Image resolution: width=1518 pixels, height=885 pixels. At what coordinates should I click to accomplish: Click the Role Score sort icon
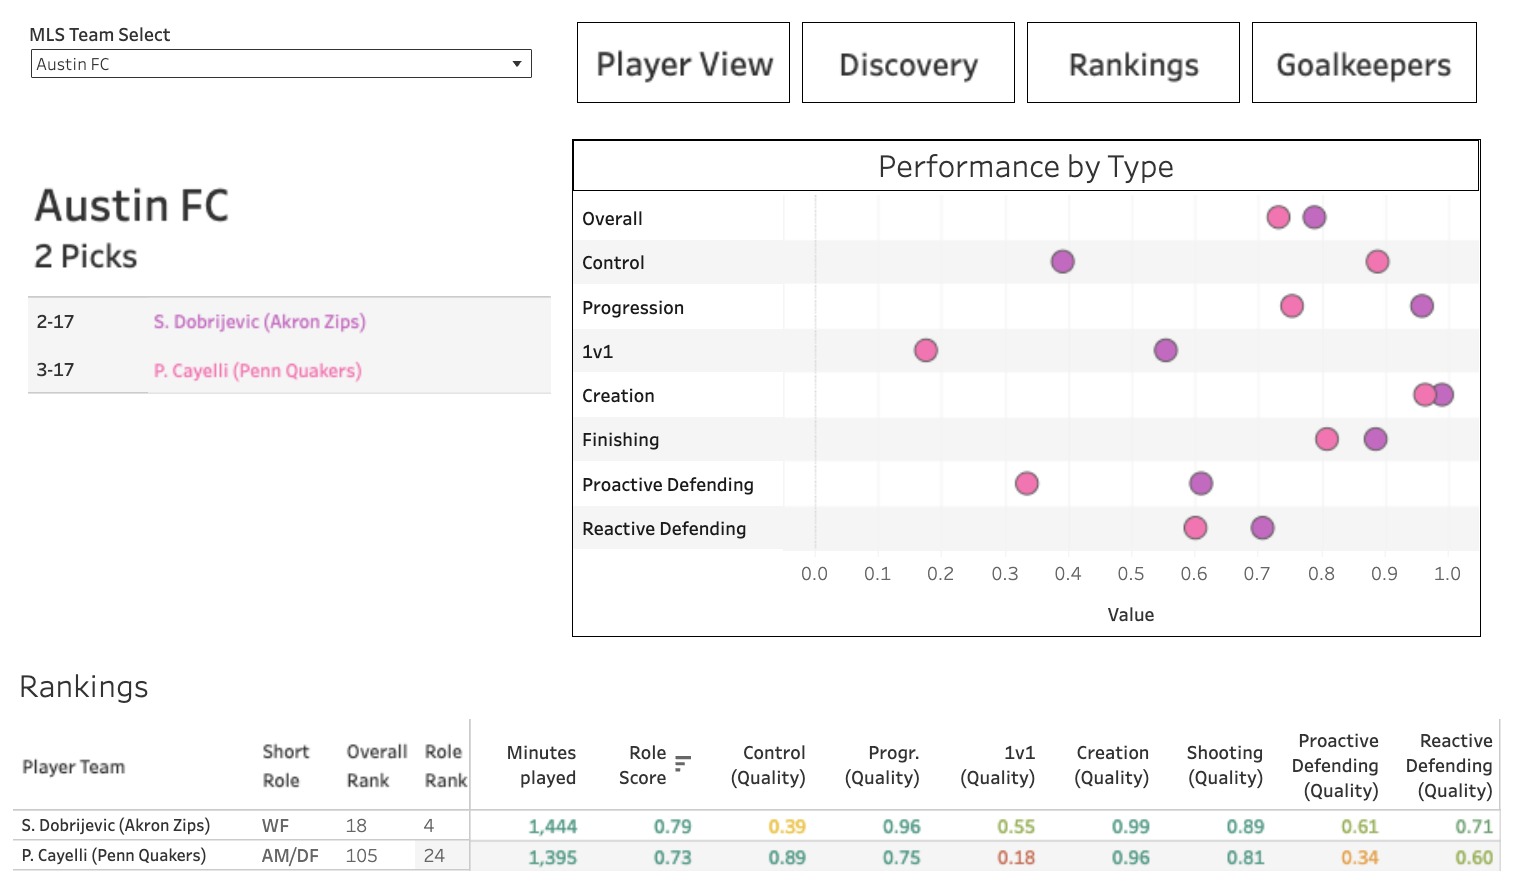[682, 764]
